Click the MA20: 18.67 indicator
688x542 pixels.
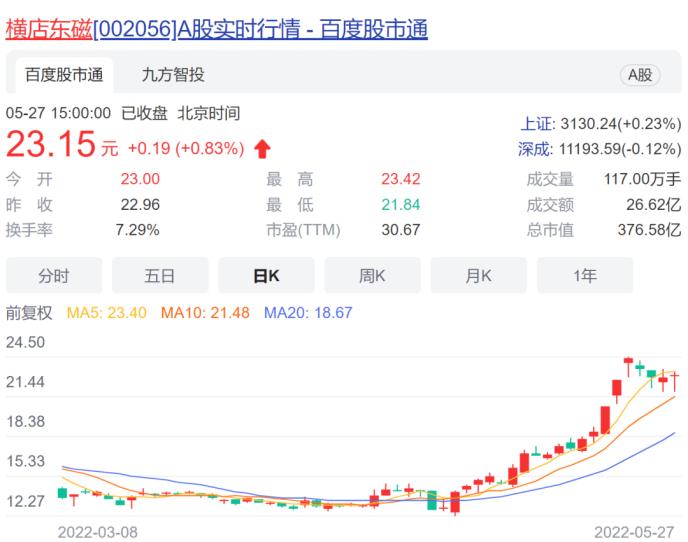pos(308,313)
